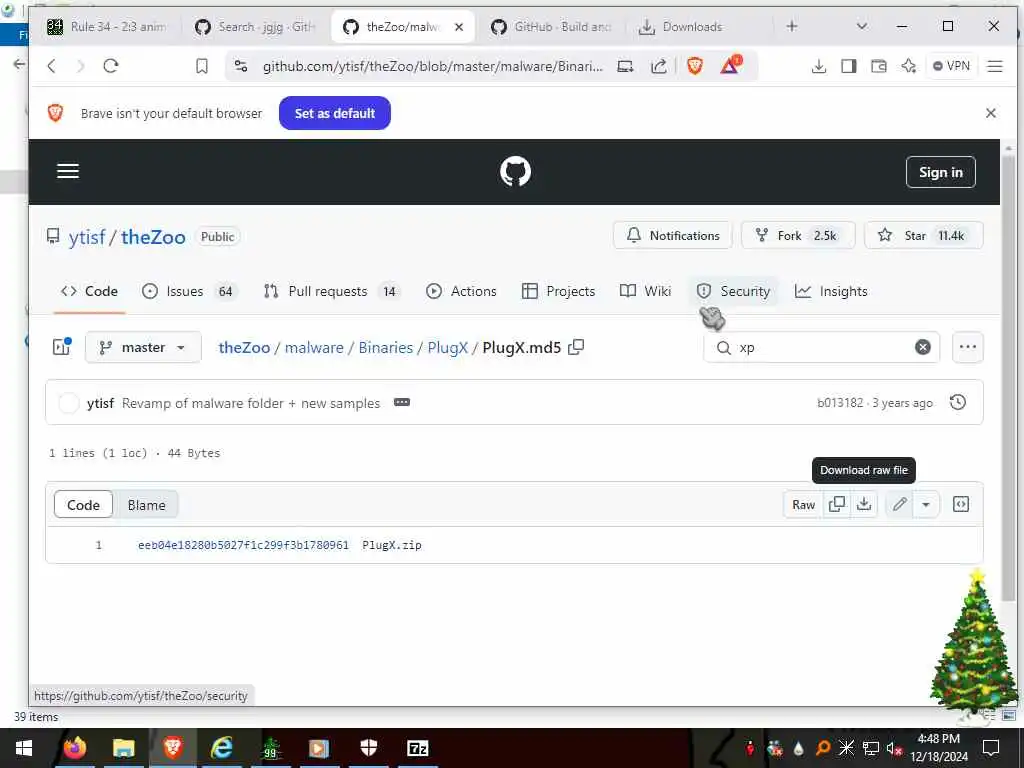
Task: Open edit options dropdown arrow
Action: point(926,504)
